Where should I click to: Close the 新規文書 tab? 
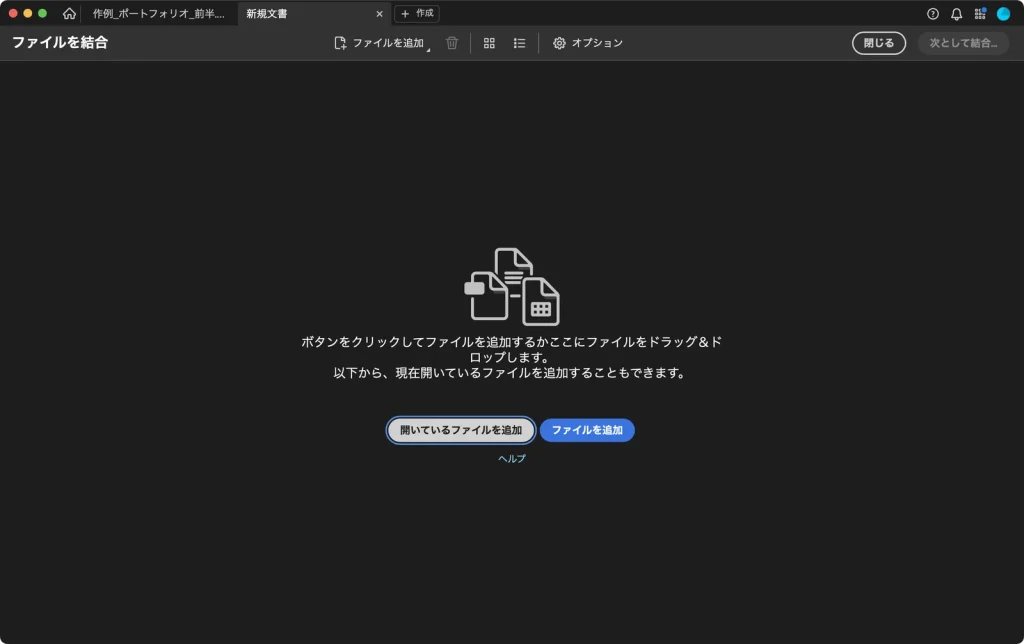[x=379, y=14]
